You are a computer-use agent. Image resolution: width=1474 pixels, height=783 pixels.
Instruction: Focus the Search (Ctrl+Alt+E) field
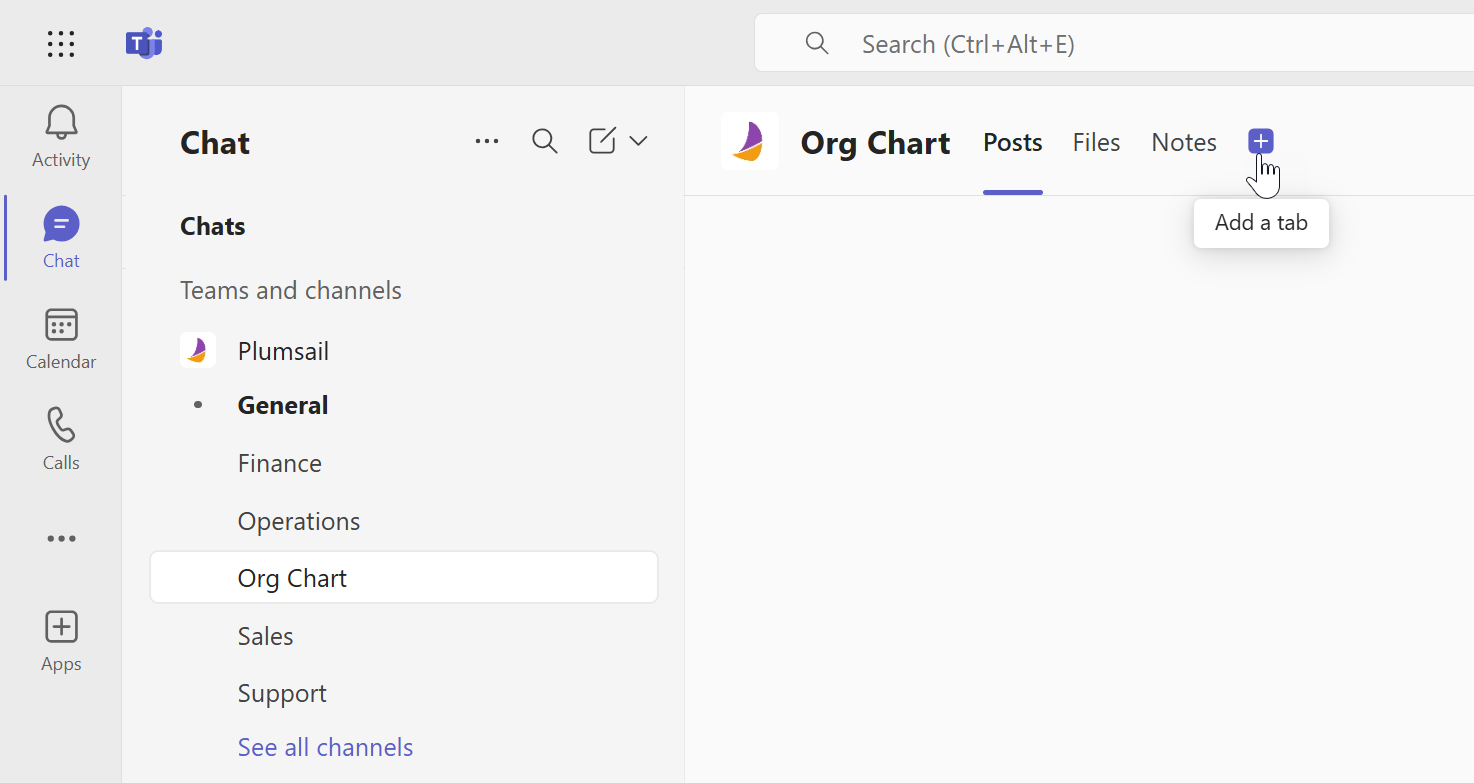[1114, 43]
